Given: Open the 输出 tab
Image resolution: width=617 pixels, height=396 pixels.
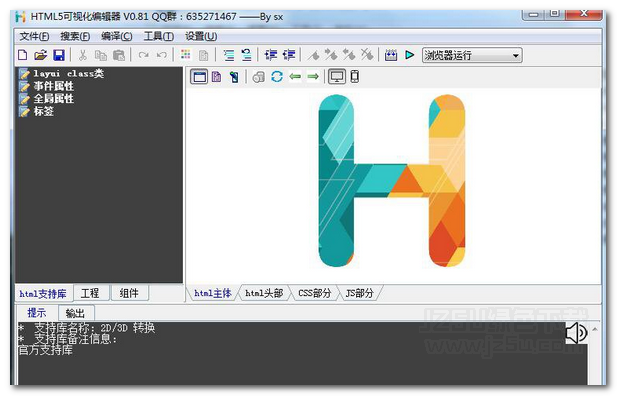Looking at the screenshot, I should click(x=75, y=313).
